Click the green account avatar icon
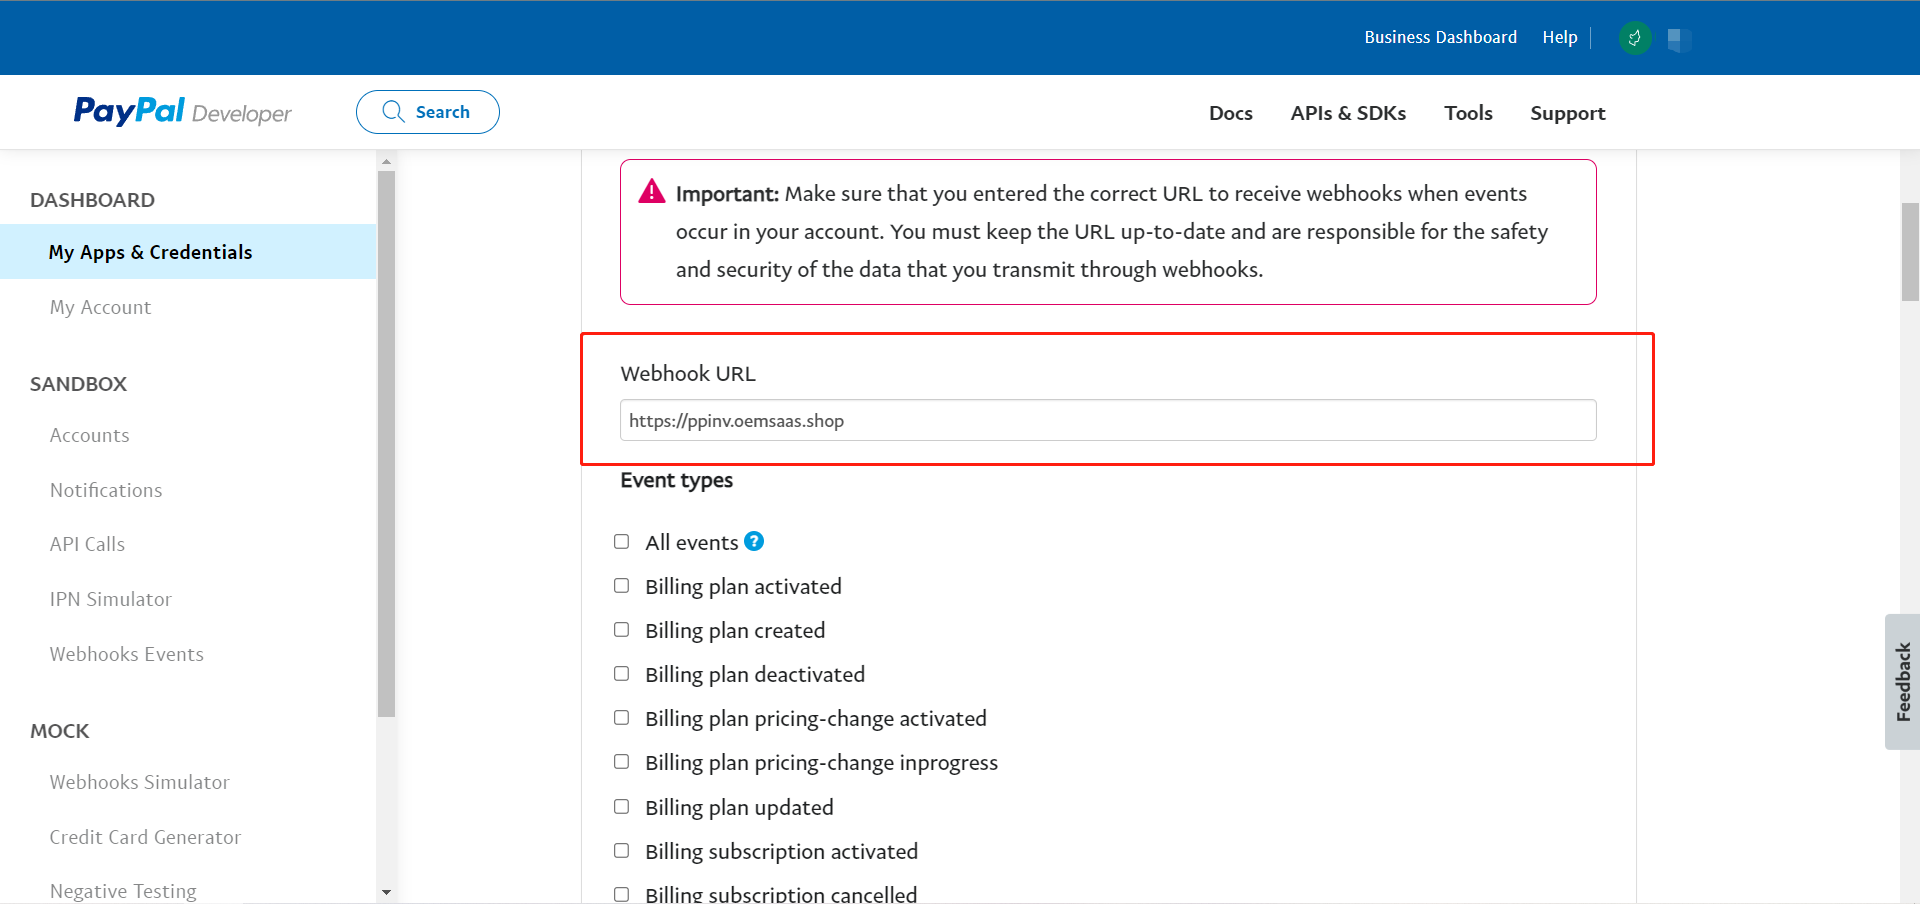This screenshot has height=904, width=1920. tap(1635, 38)
